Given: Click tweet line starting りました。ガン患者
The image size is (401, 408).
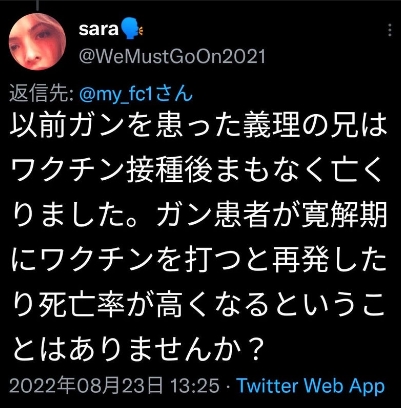Looking at the screenshot, I should click(x=199, y=215).
